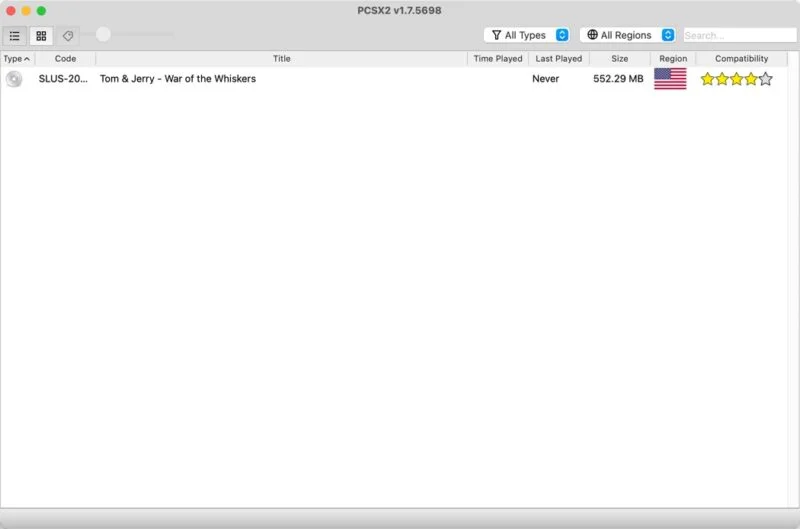Sort games by Title column
Image resolution: width=800 pixels, height=529 pixels.
tap(282, 59)
